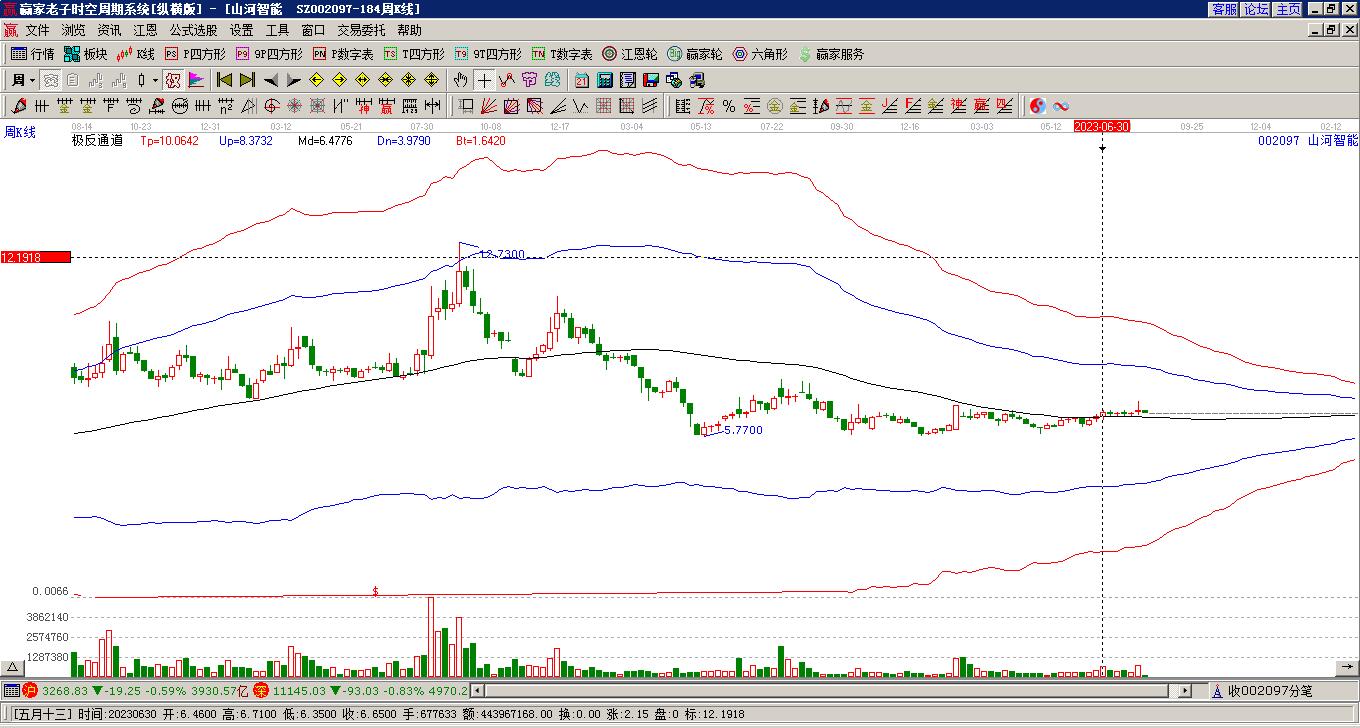Activate the crosshair cursor tool

click(484, 80)
